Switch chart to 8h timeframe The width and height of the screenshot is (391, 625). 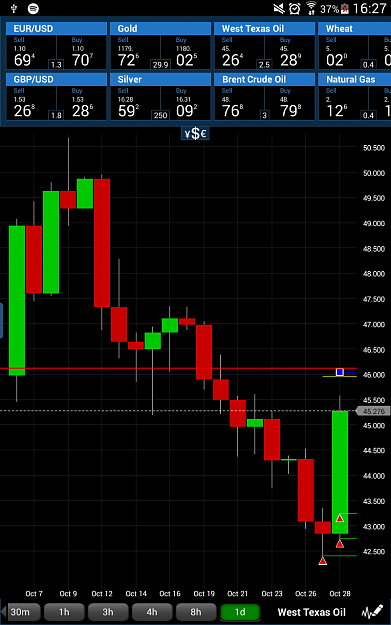click(x=196, y=612)
